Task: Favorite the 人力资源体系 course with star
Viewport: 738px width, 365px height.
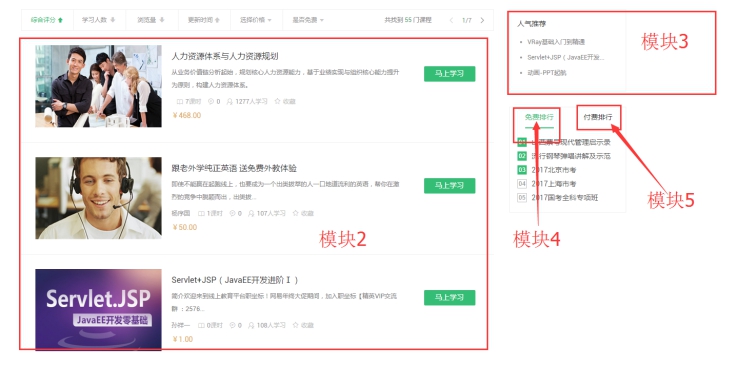Action: [x=277, y=101]
